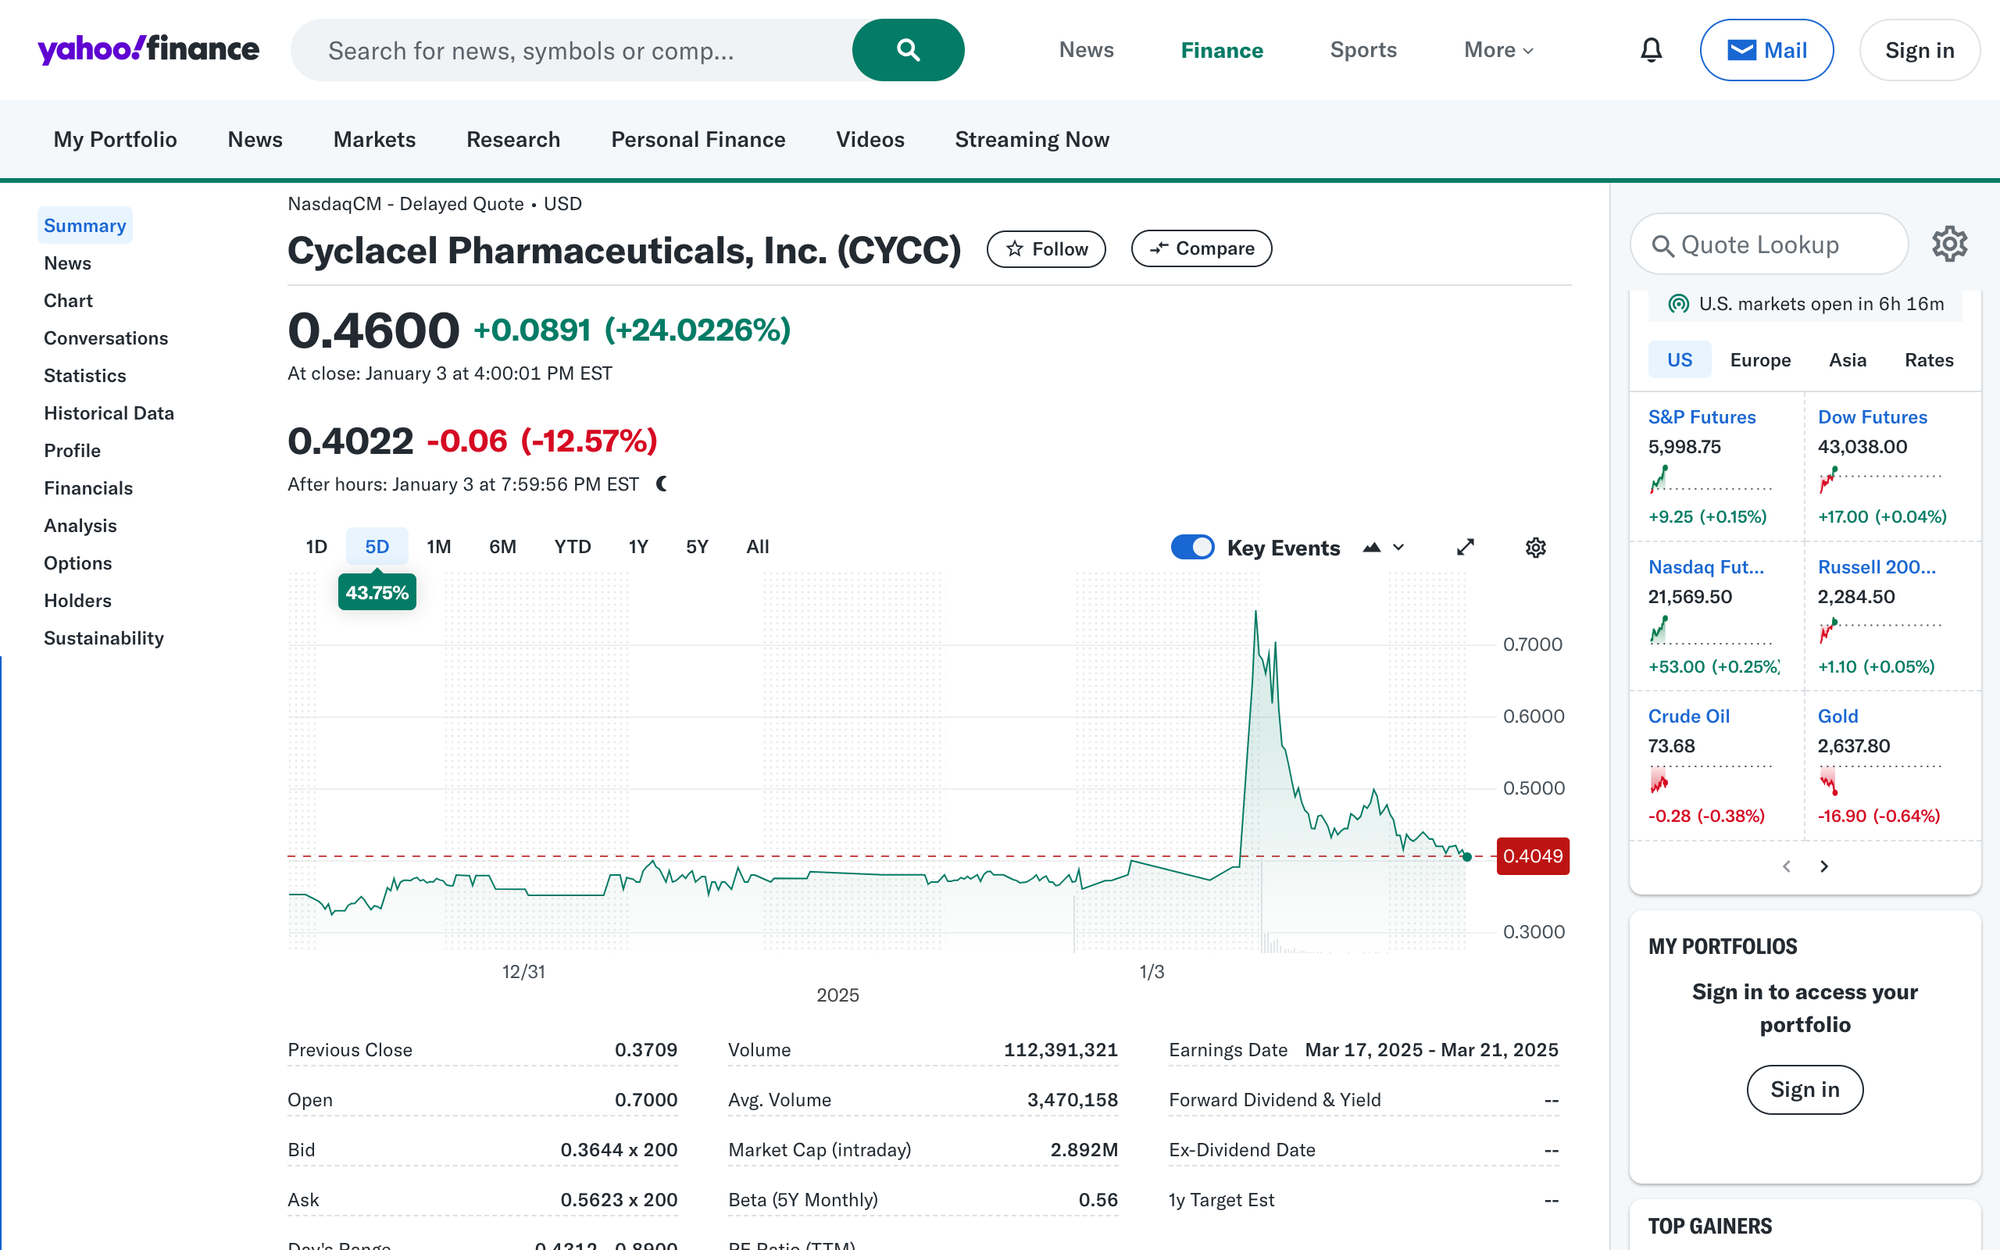Switch to the Asia markets tab
Image resolution: width=2000 pixels, height=1250 pixels.
click(x=1847, y=360)
